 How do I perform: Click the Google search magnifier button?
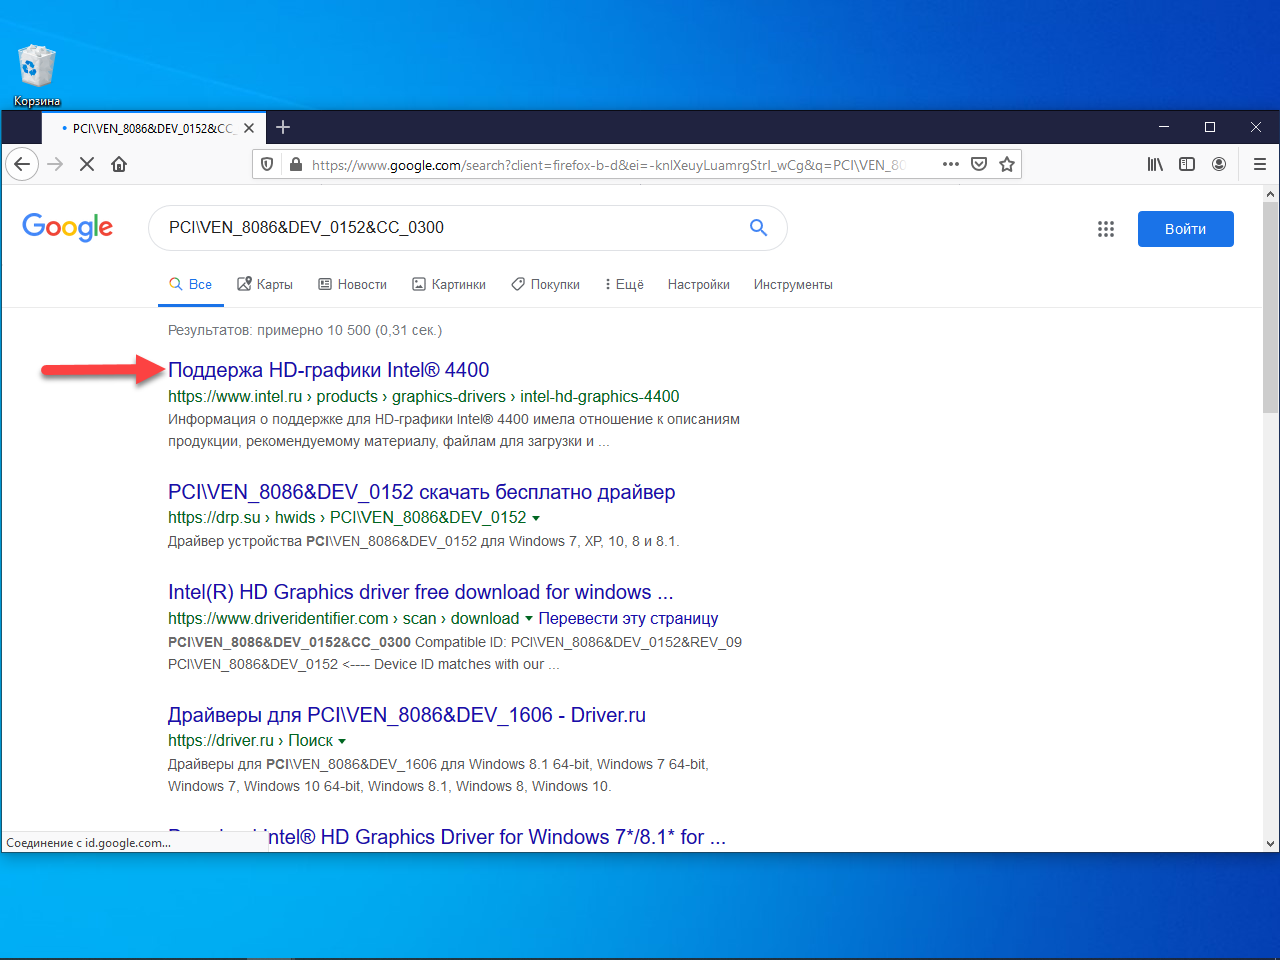[x=759, y=228]
